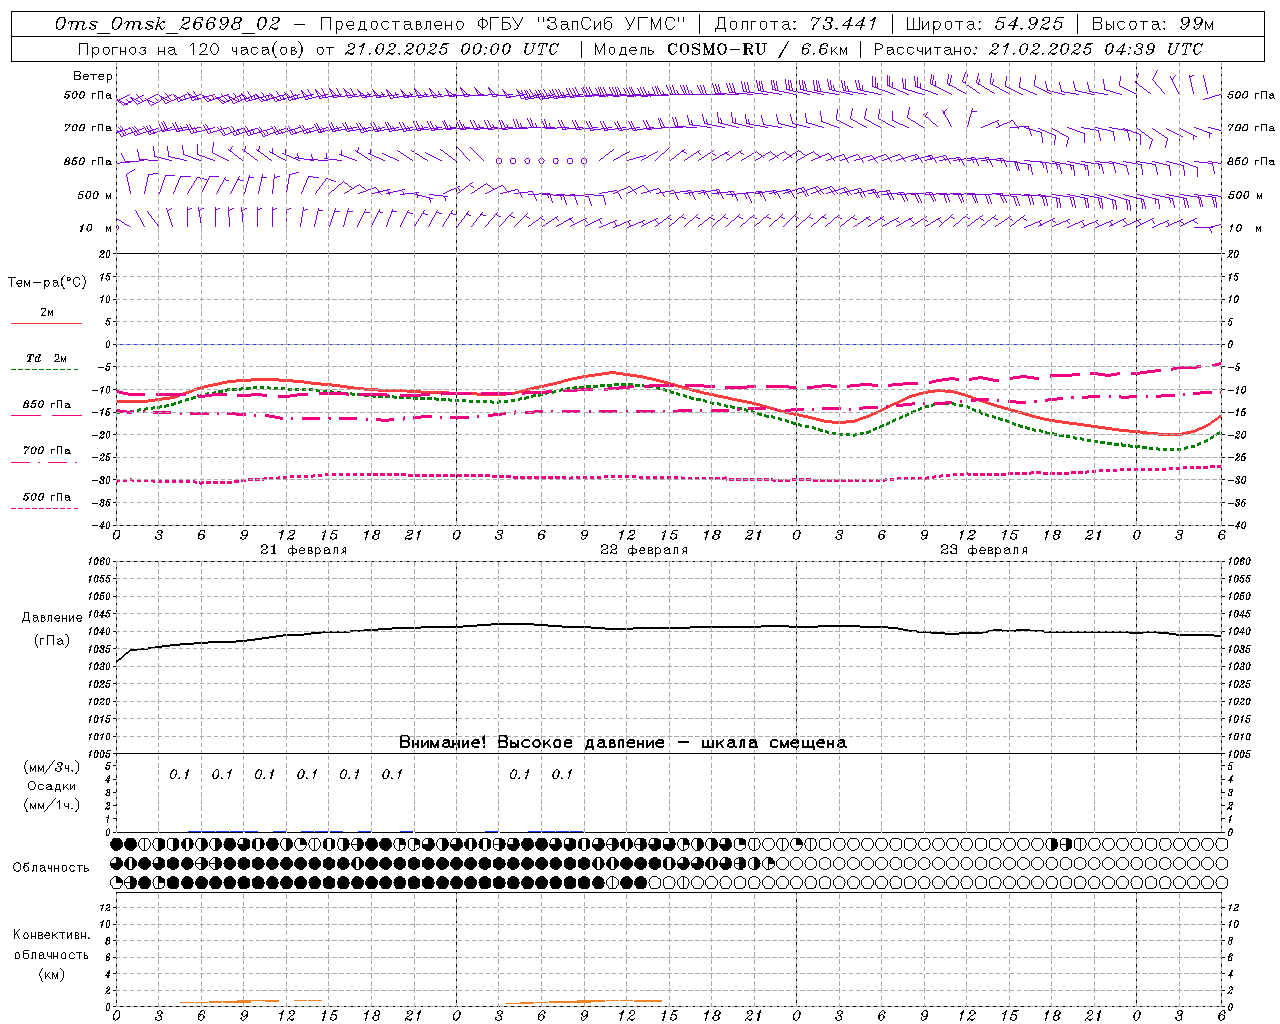Click the Давление panel label
This screenshot has width=1280, height=1024.
[x=52, y=618]
